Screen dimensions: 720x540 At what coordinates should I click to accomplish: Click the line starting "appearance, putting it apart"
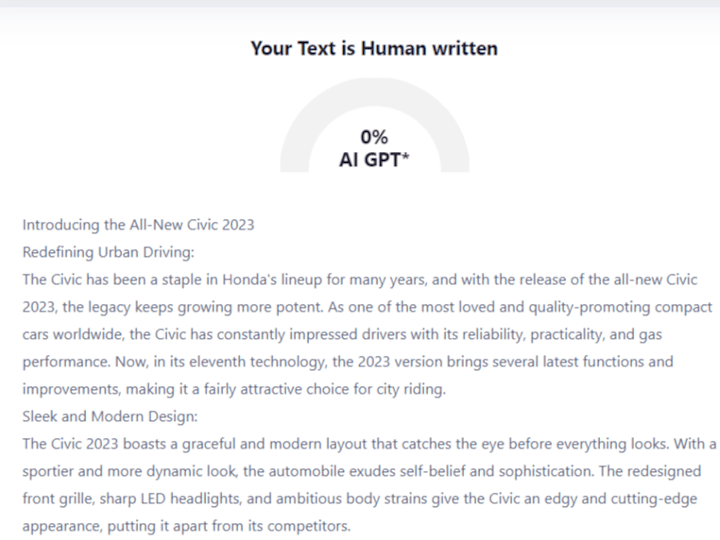pyautogui.click(x=186, y=526)
